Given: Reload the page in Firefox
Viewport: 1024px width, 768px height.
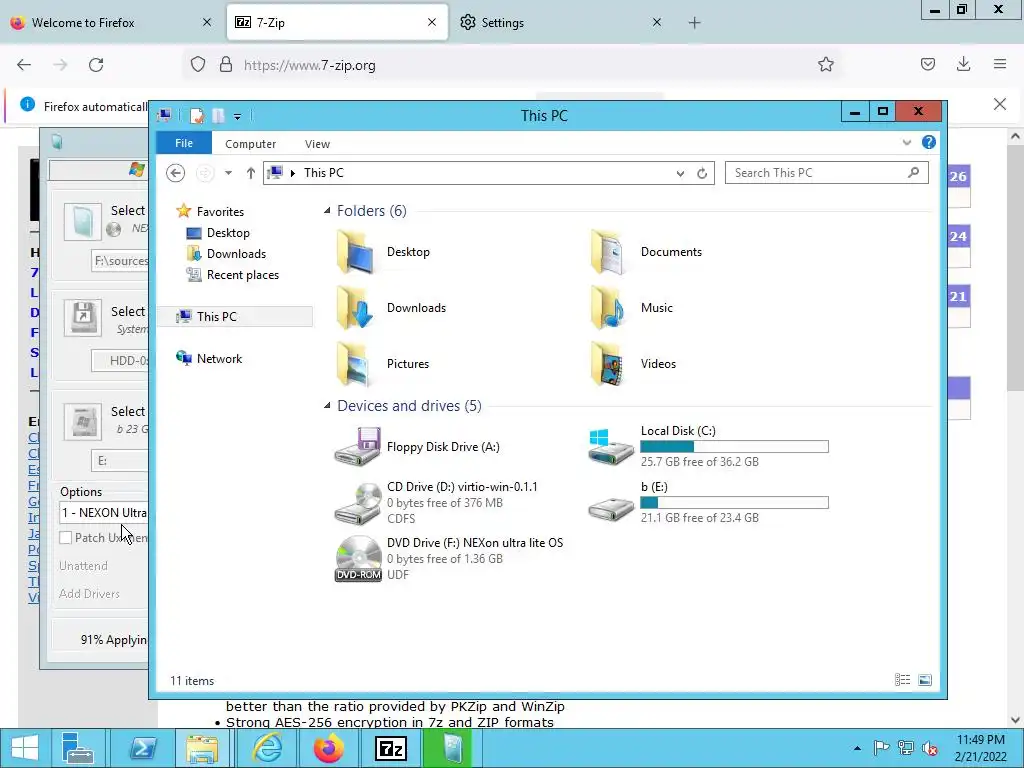Looking at the screenshot, I should [x=96, y=65].
